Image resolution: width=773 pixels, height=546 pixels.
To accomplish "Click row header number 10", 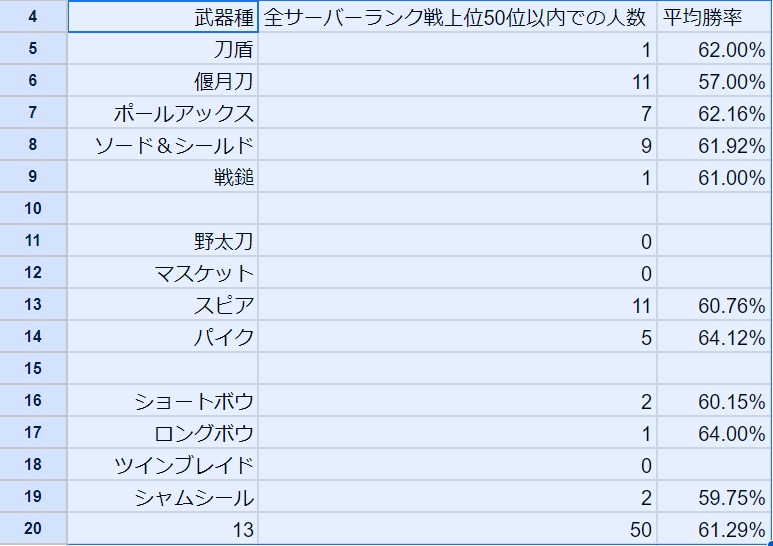I will pos(33,209).
